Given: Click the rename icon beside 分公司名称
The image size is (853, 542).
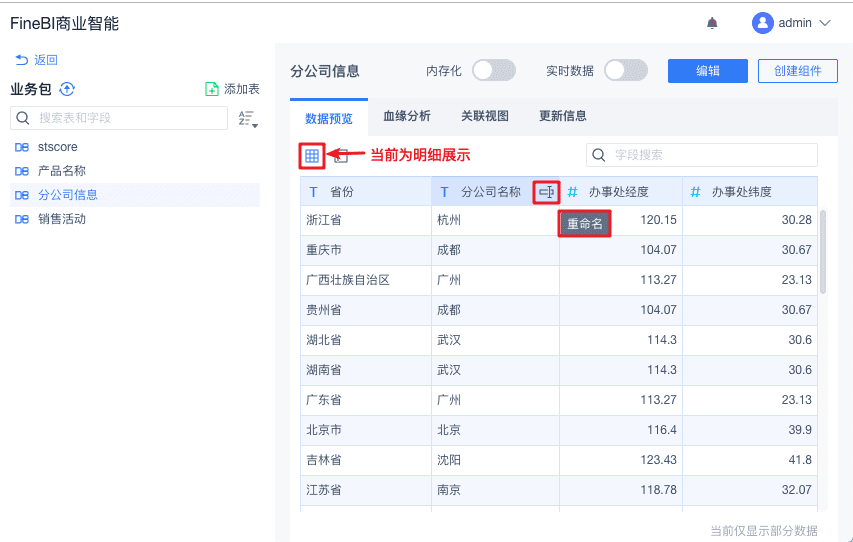Looking at the screenshot, I should 546,192.
